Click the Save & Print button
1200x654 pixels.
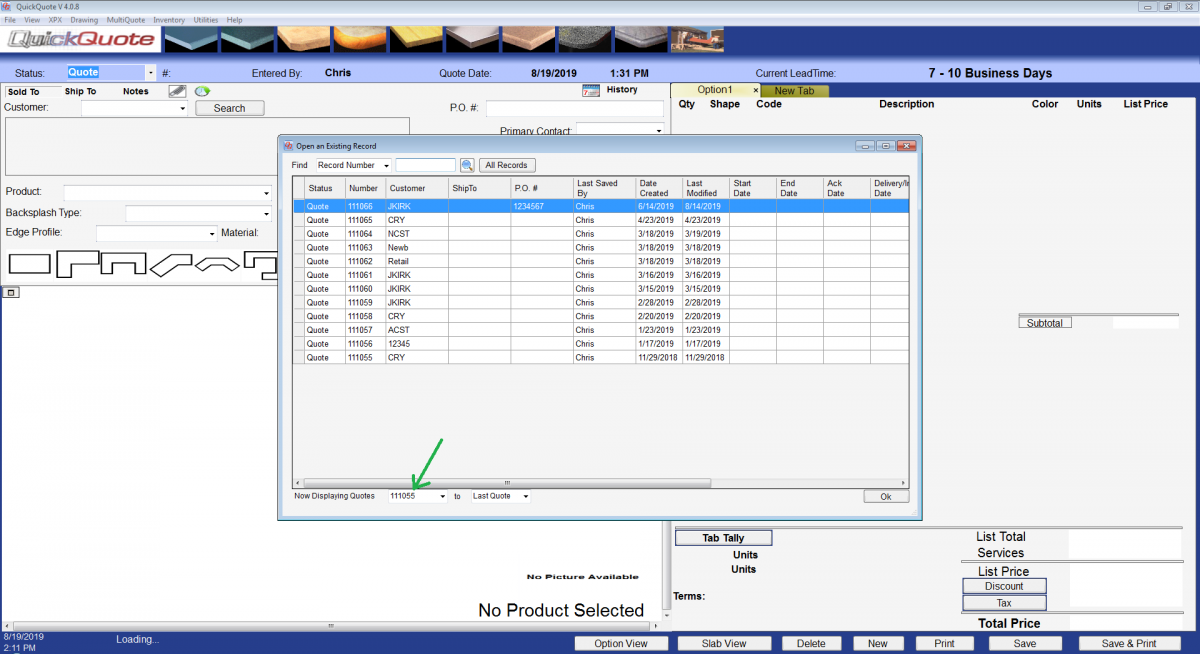(1129, 644)
